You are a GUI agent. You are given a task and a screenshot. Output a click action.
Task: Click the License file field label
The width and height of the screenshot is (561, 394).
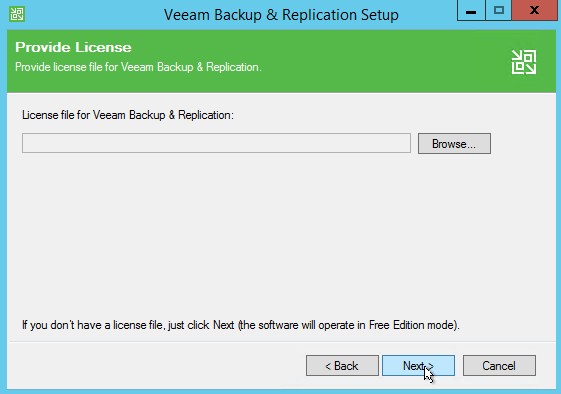tap(128, 115)
